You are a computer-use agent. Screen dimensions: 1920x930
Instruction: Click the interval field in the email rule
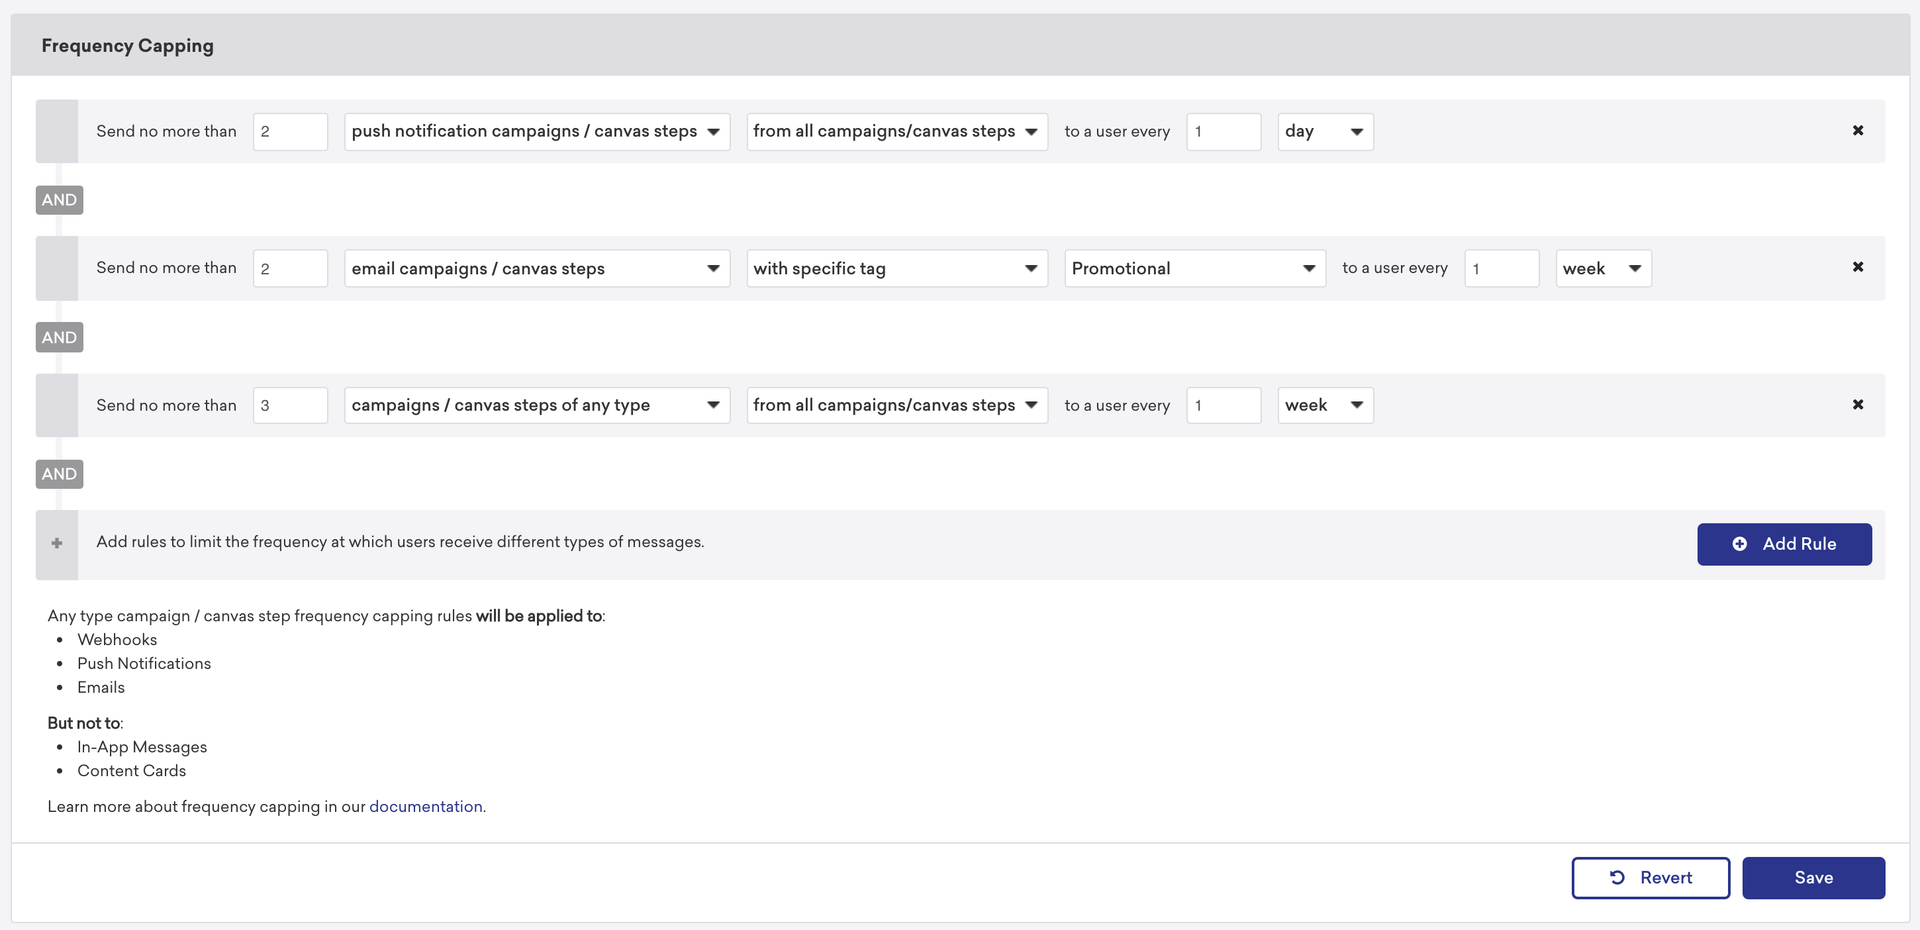point(1500,268)
